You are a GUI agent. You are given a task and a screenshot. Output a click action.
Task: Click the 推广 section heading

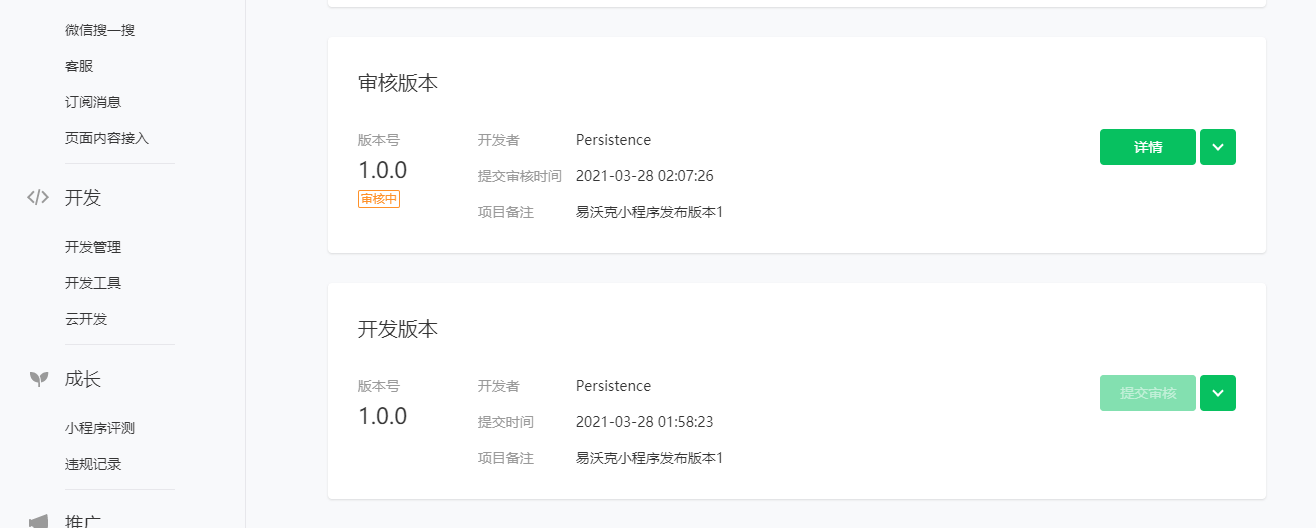[83, 521]
